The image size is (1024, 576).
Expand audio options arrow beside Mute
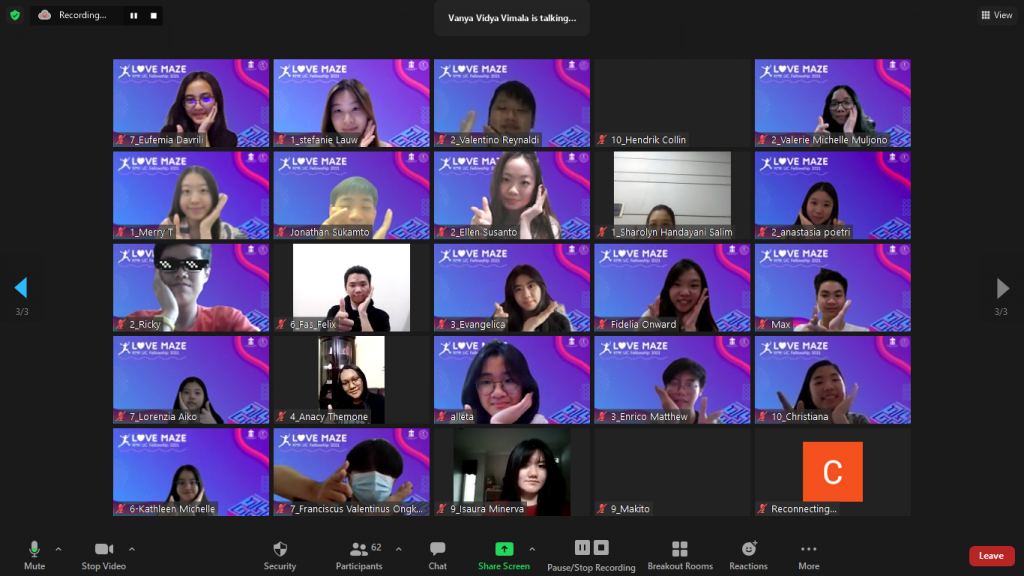[58, 549]
